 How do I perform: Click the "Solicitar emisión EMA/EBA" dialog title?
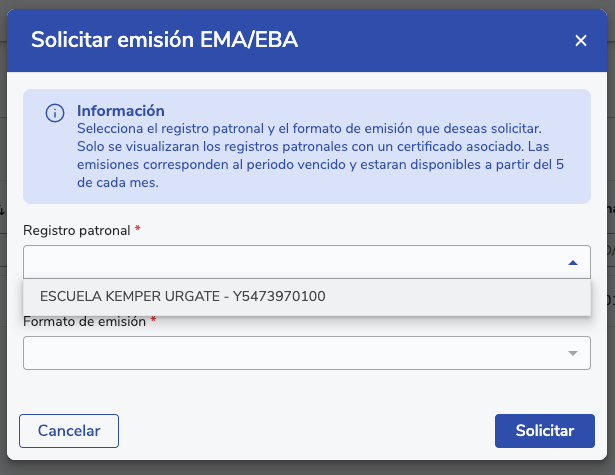165,41
